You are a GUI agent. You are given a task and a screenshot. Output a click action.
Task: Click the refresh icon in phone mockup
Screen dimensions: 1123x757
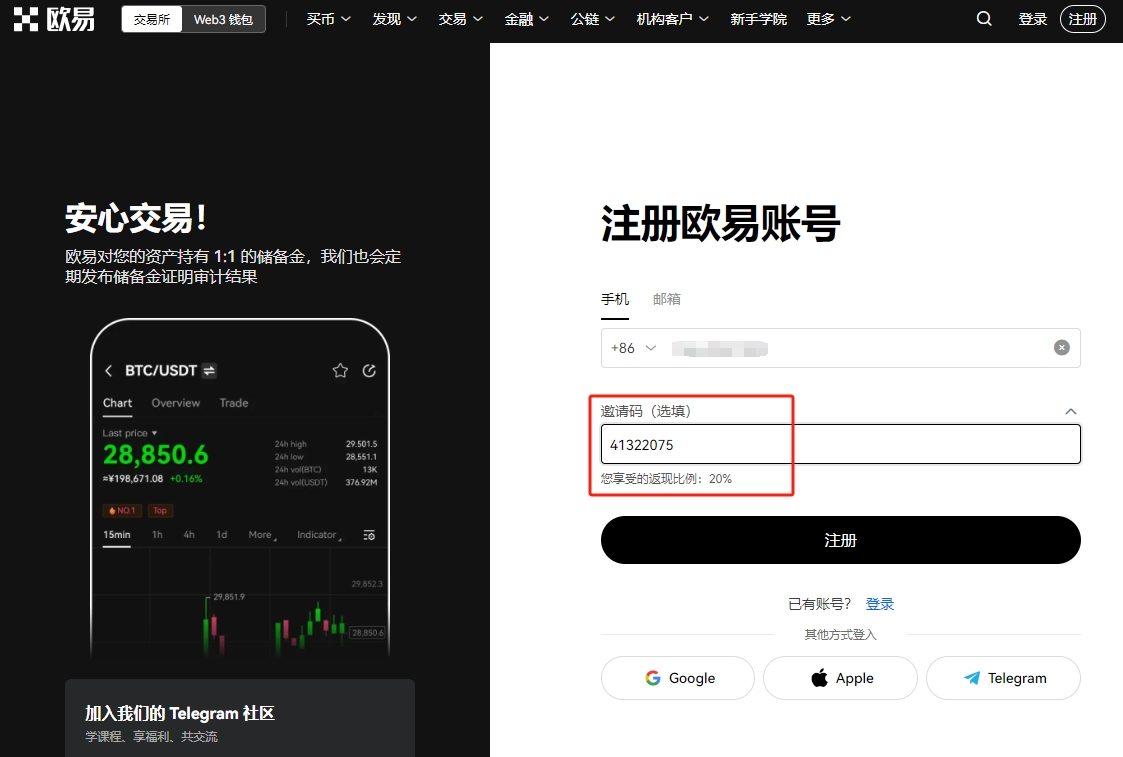tap(369, 370)
